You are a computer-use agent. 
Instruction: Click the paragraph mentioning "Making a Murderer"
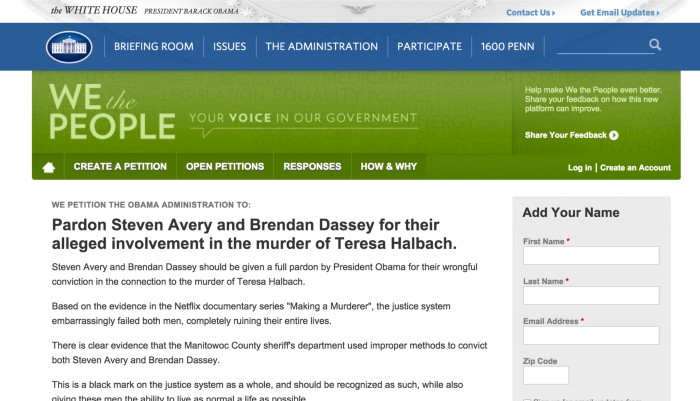pyautogui.click(x=251, y=313)
